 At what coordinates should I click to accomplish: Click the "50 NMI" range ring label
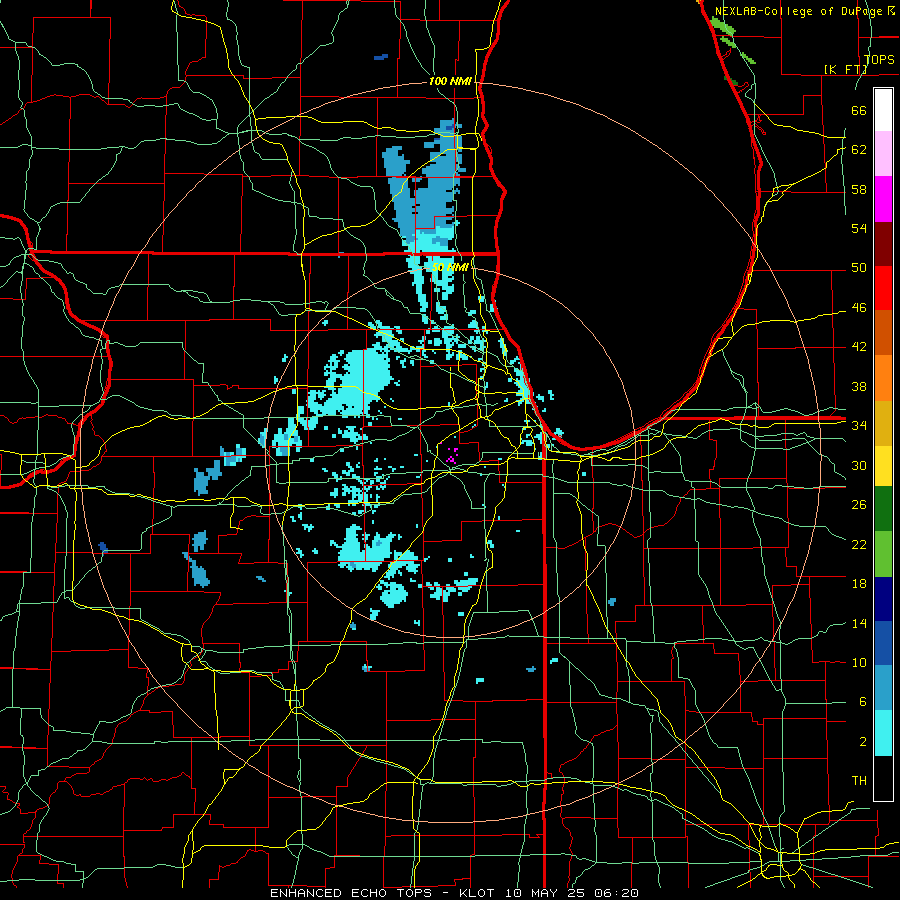450,267
